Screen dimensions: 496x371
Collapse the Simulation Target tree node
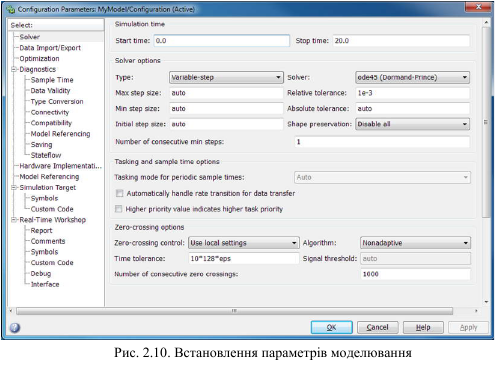[x=14, y=188]
